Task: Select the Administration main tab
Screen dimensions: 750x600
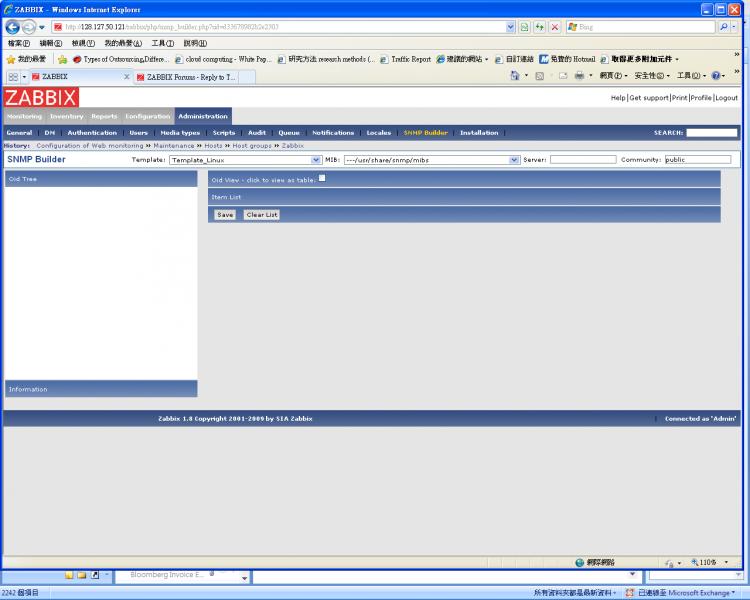Action: [x=203, y=116]
